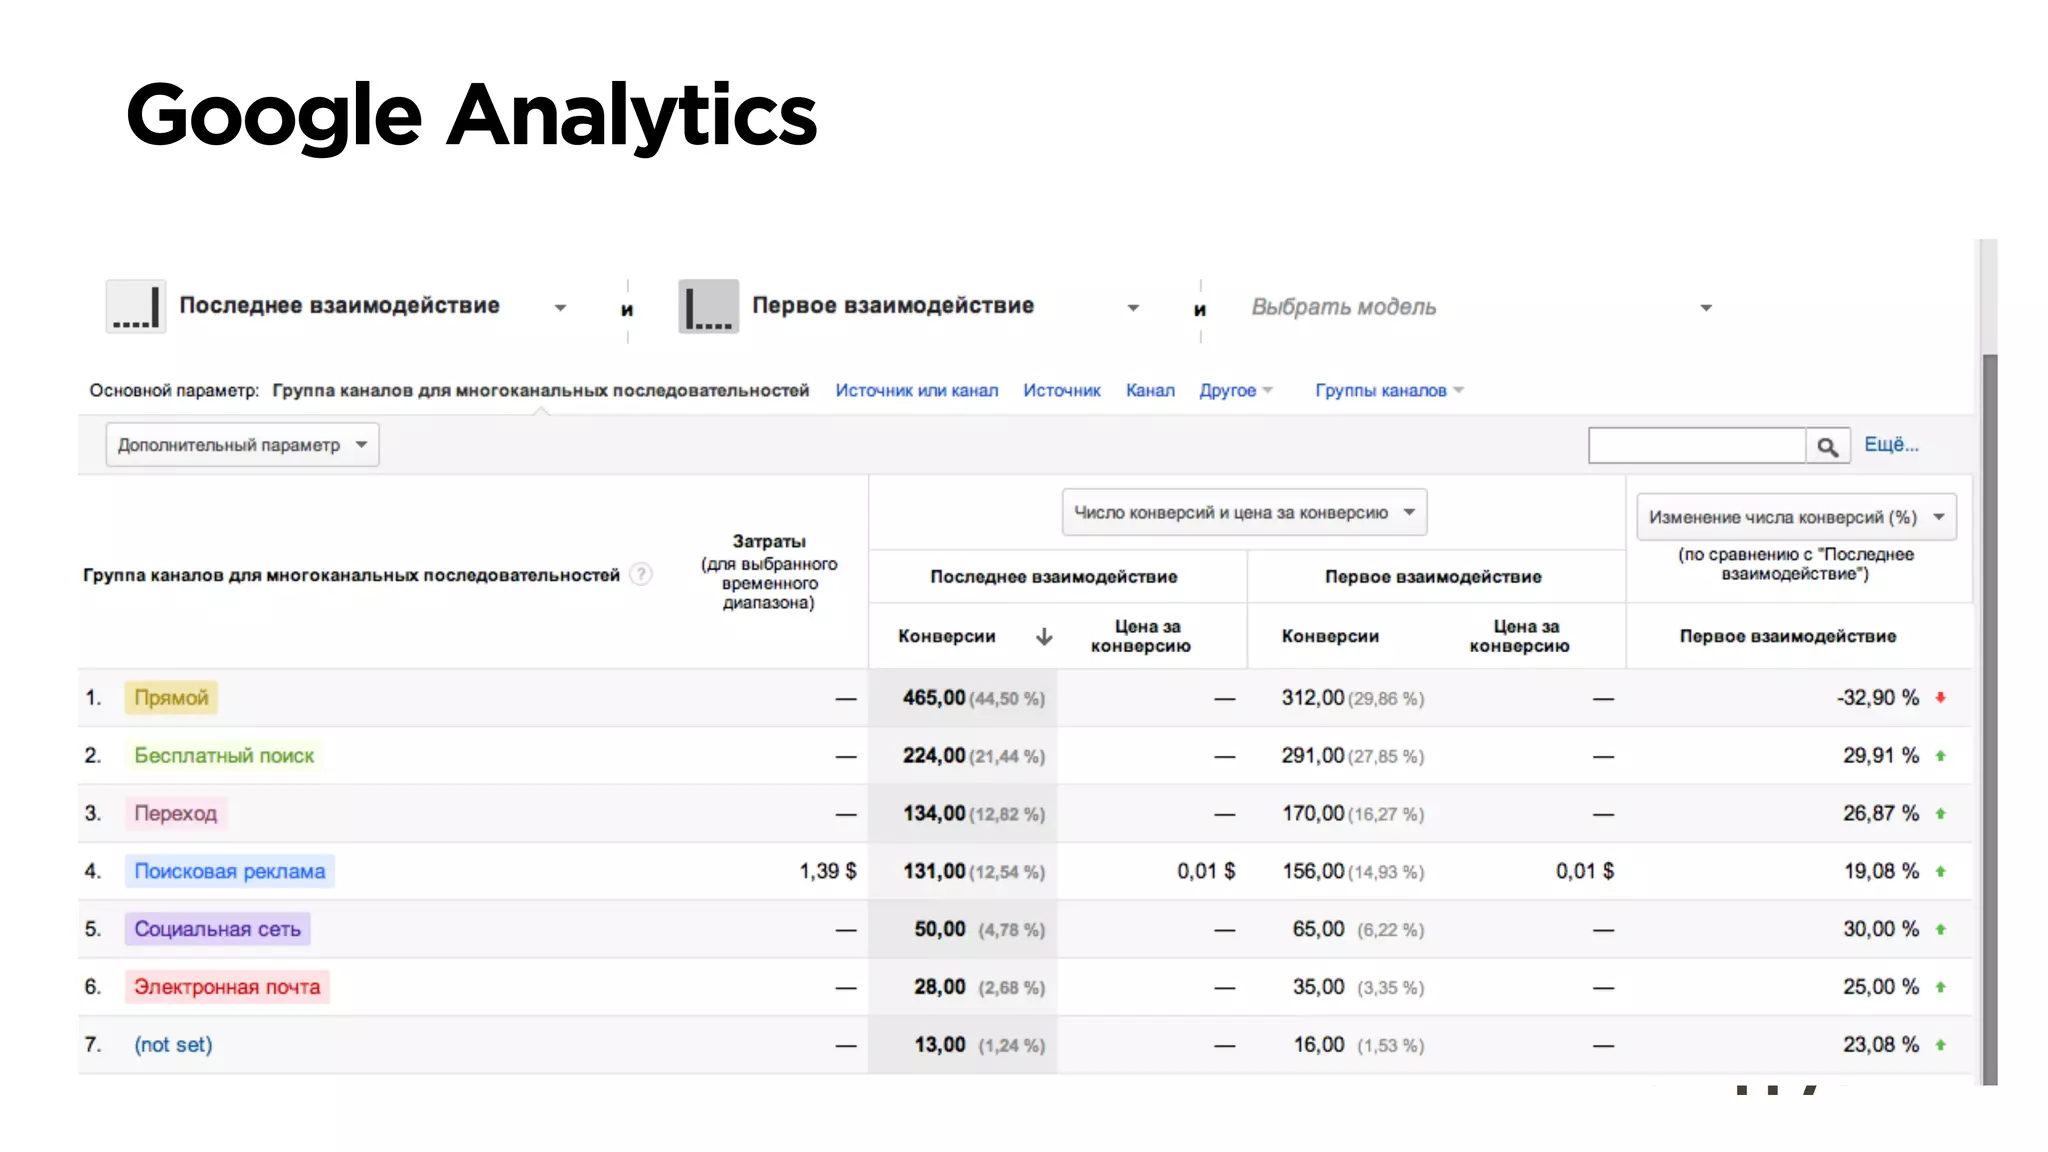Viewport: 2048px width, 1152px height.
Task: Click green up arrow next to 30,00 %
Action: click(x=1940, y=929)
